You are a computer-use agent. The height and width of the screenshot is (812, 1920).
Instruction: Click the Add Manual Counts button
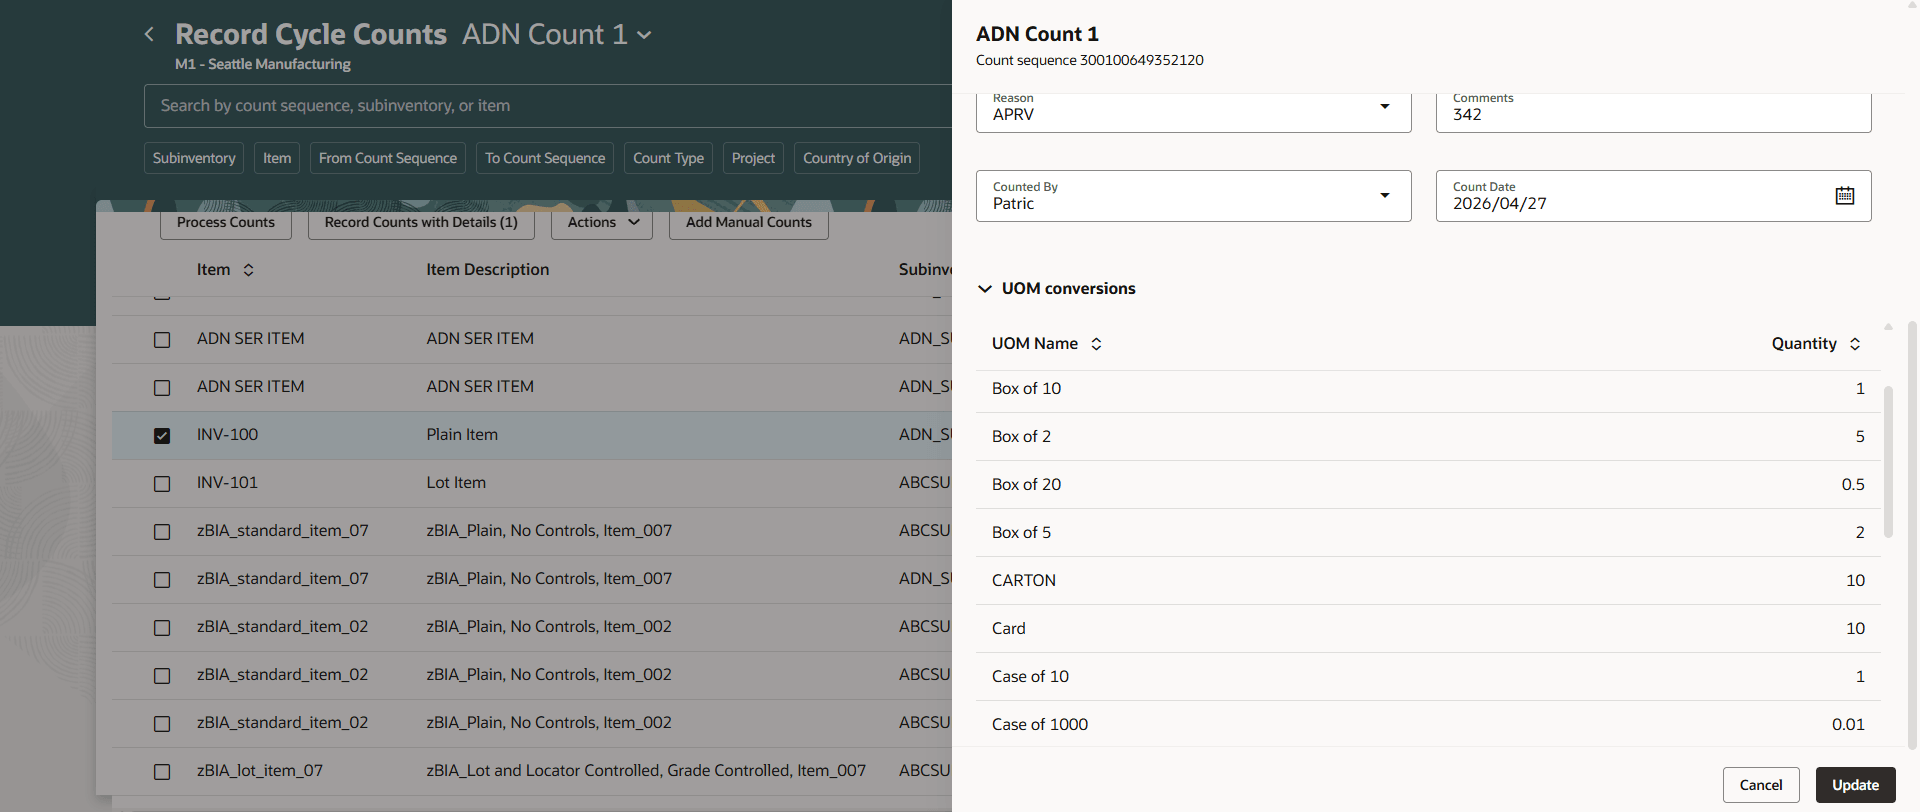coord(749,223)
